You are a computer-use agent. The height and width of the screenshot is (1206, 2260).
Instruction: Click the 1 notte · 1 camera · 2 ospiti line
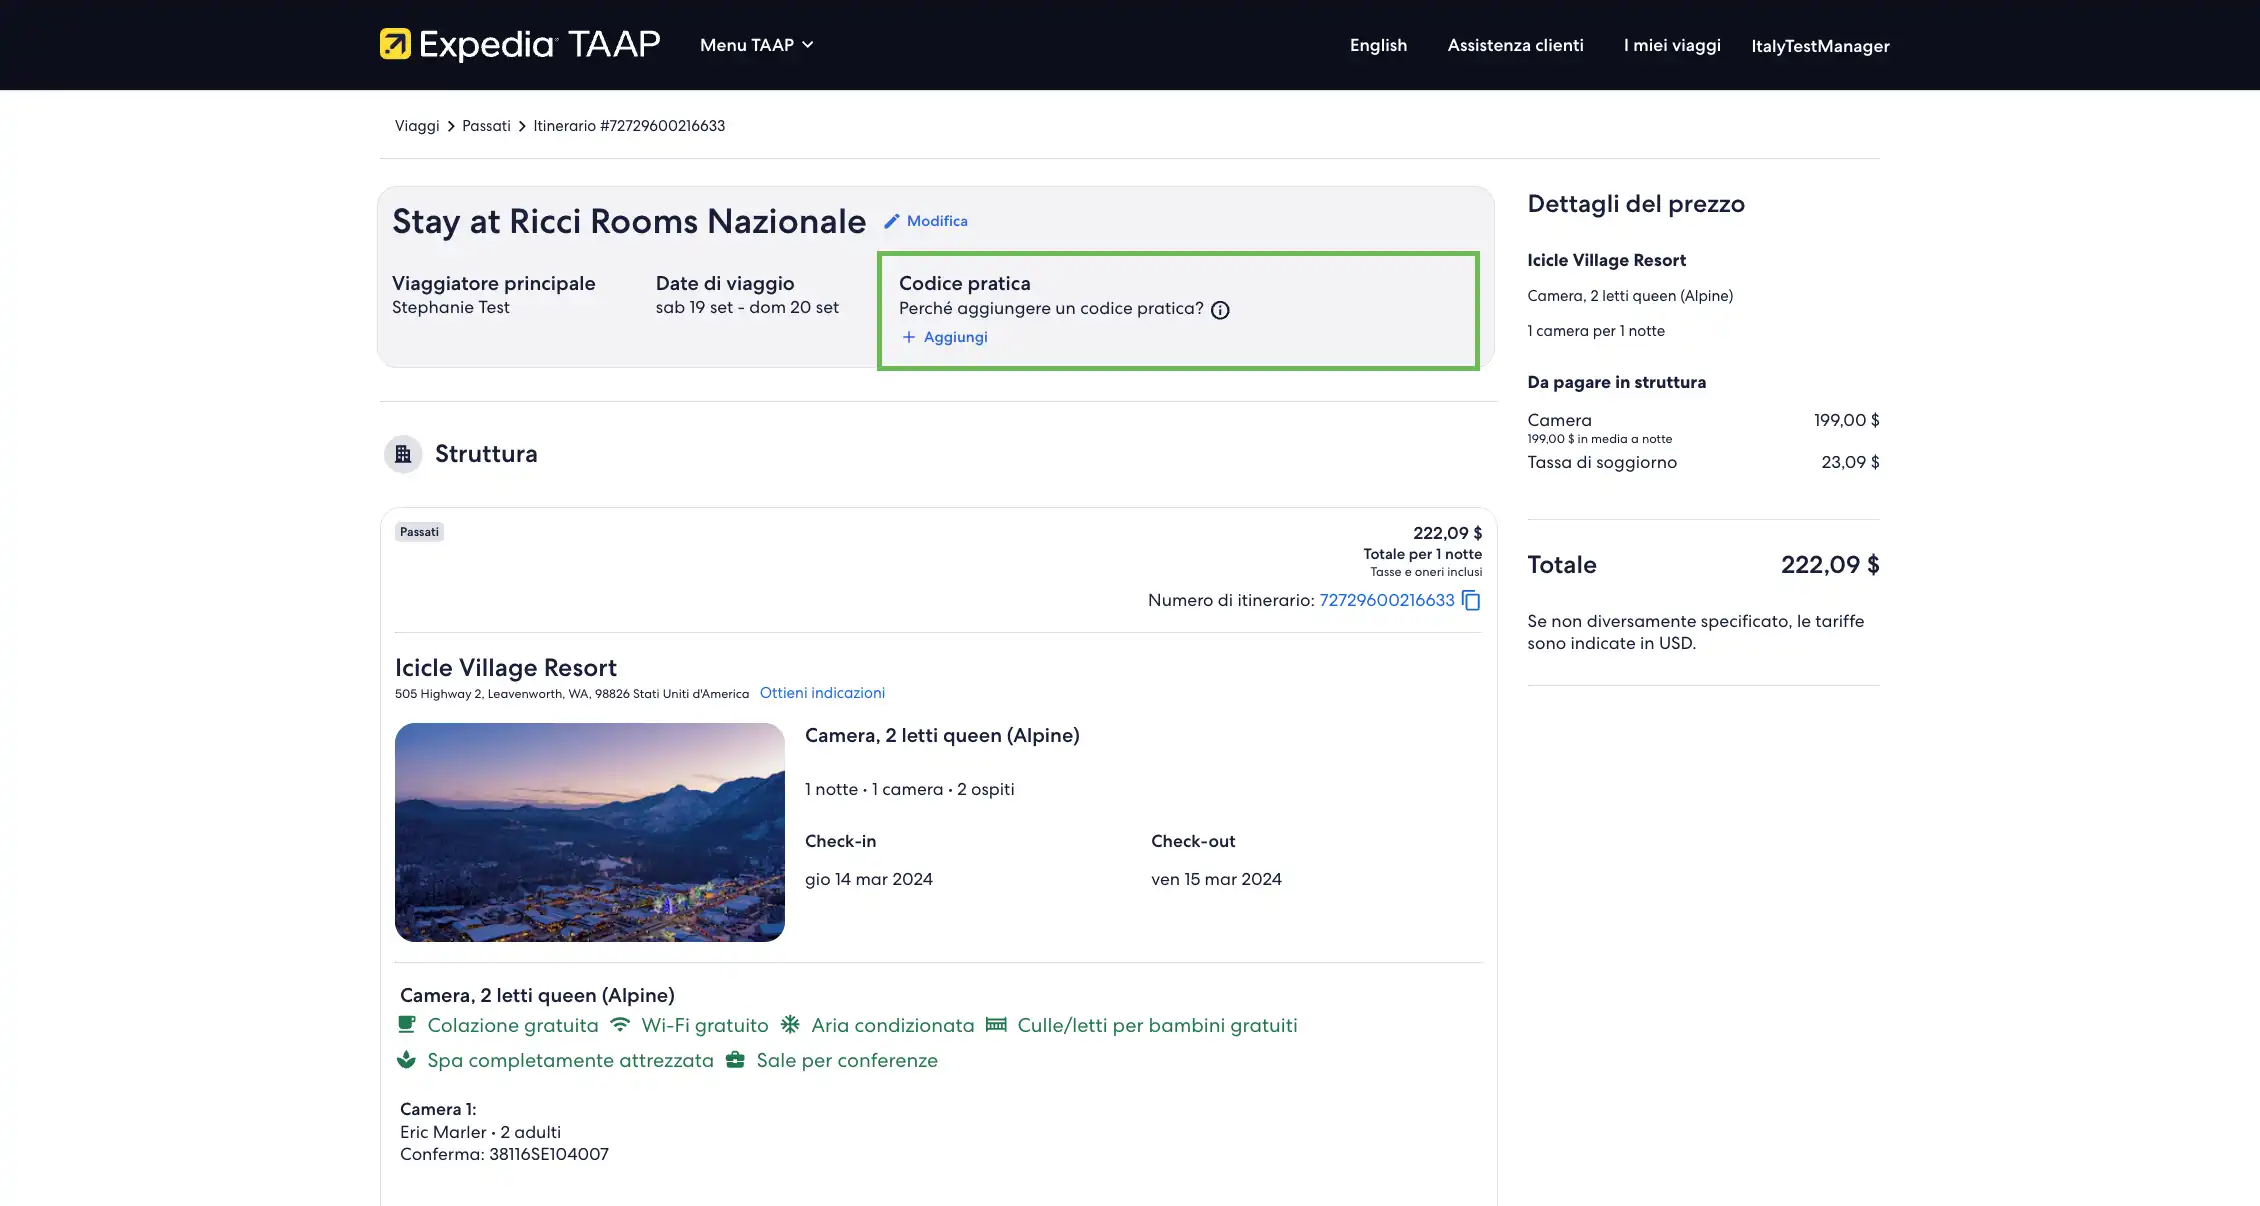coord(910,789)
